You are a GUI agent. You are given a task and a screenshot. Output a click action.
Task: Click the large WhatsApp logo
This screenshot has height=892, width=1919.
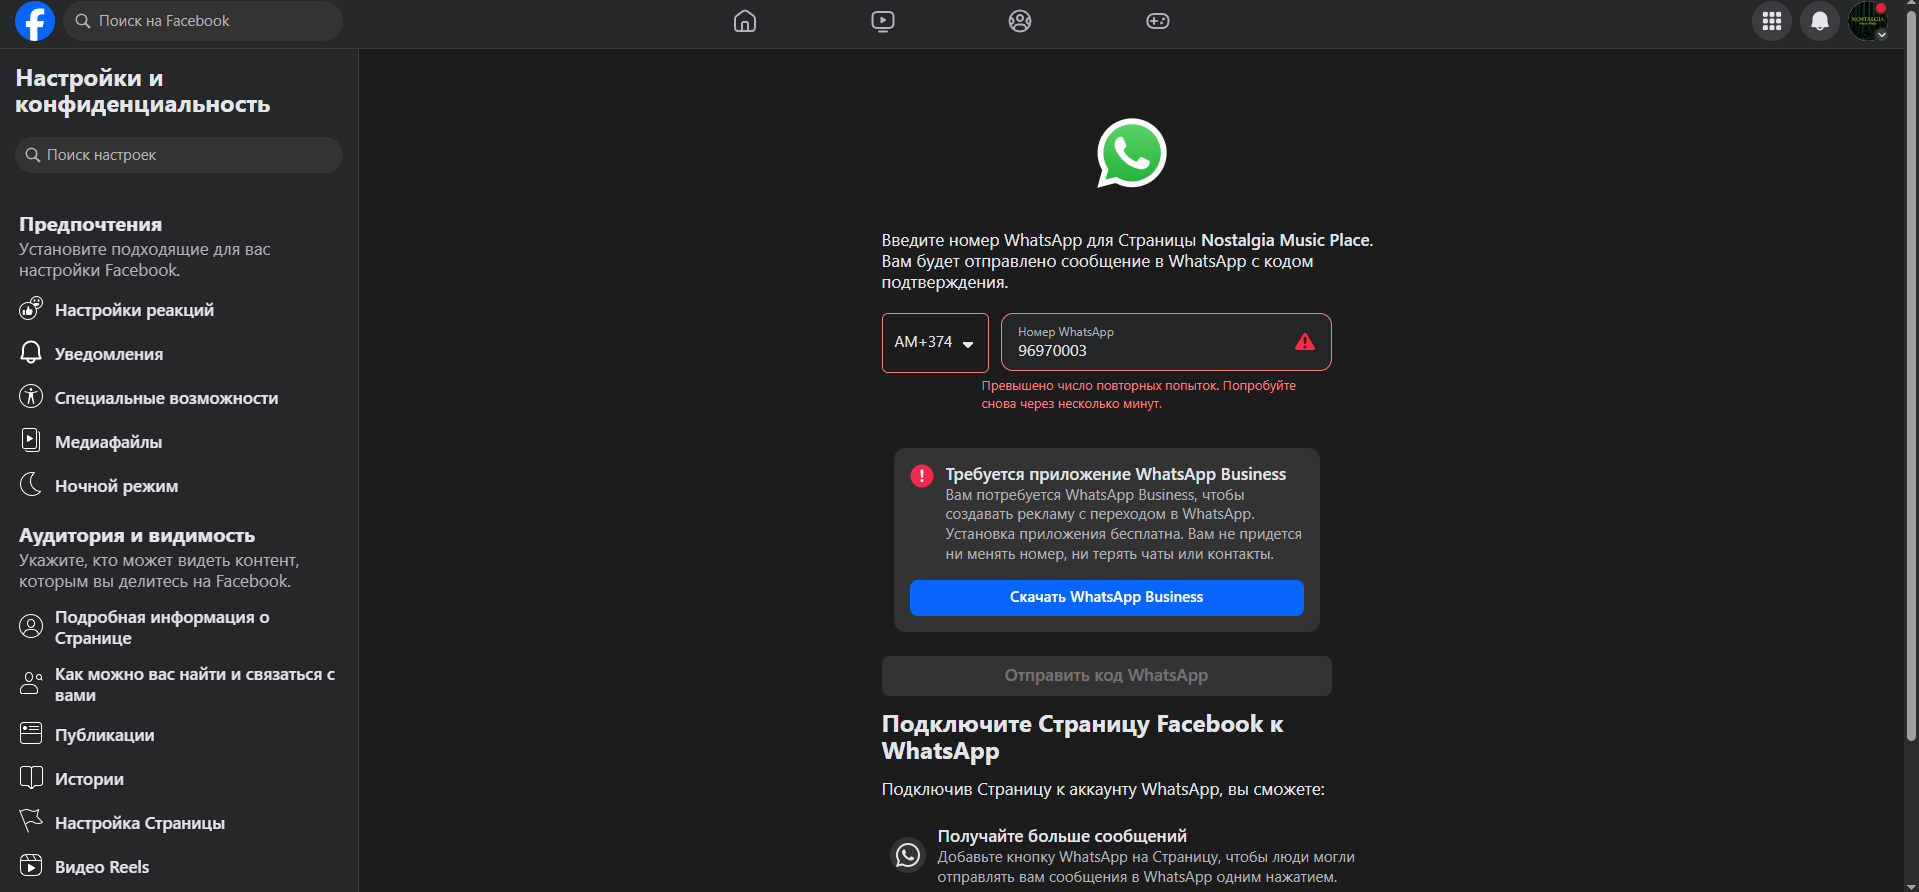tap(1132, 153)
